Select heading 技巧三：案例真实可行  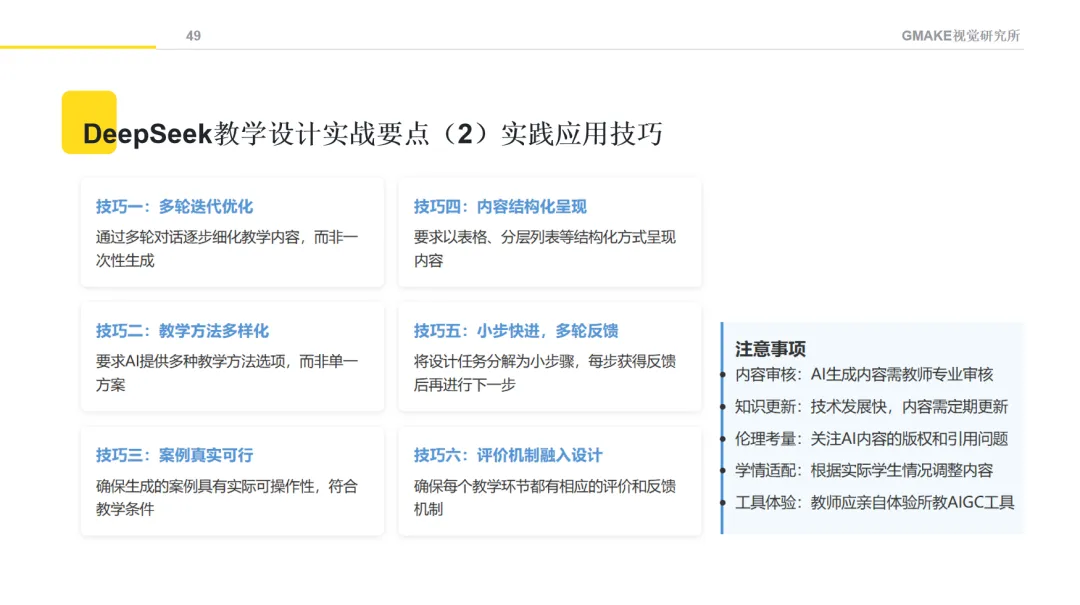tap(174, 455)
